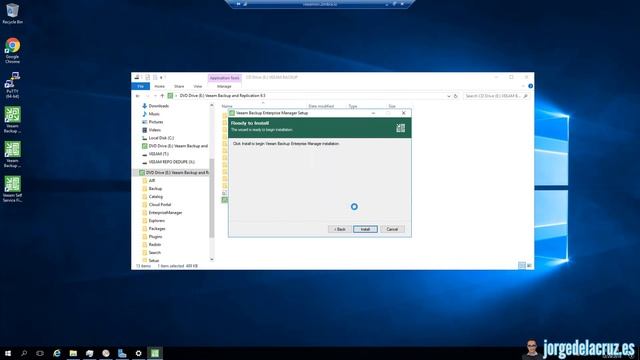Open the Manage ribbon tab
640x360 pixels.
[224, 87]
